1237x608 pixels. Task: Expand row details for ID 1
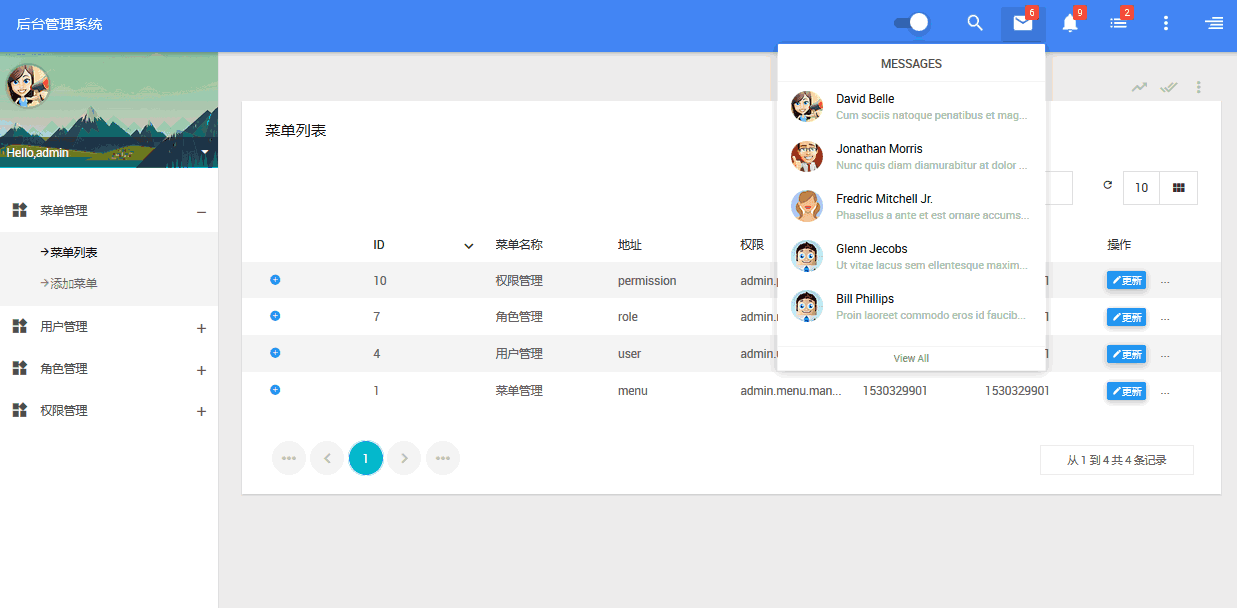(275, 390)
